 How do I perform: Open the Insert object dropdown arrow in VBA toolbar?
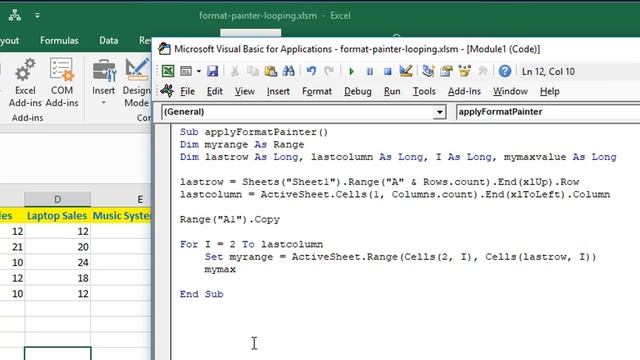click(198, 71)
